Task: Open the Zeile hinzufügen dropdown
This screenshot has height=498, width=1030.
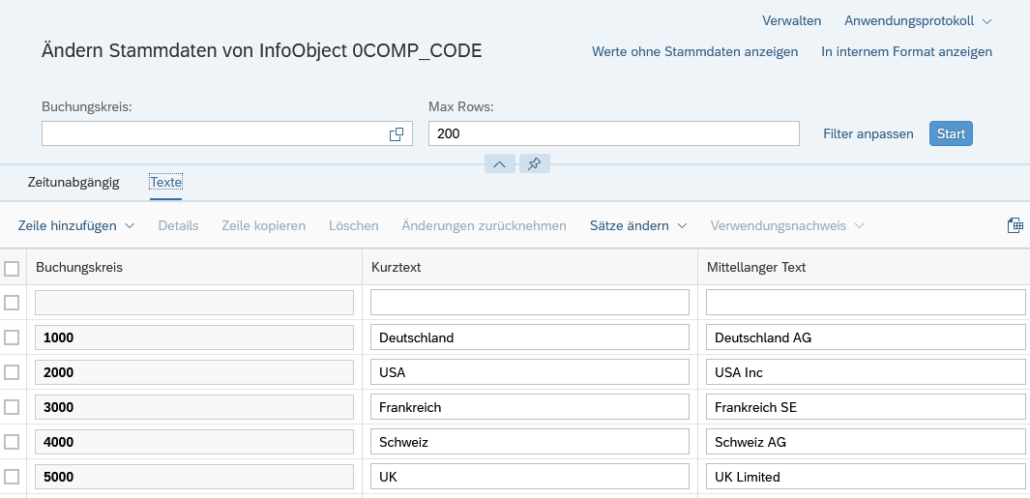Action: coord(76,226)
